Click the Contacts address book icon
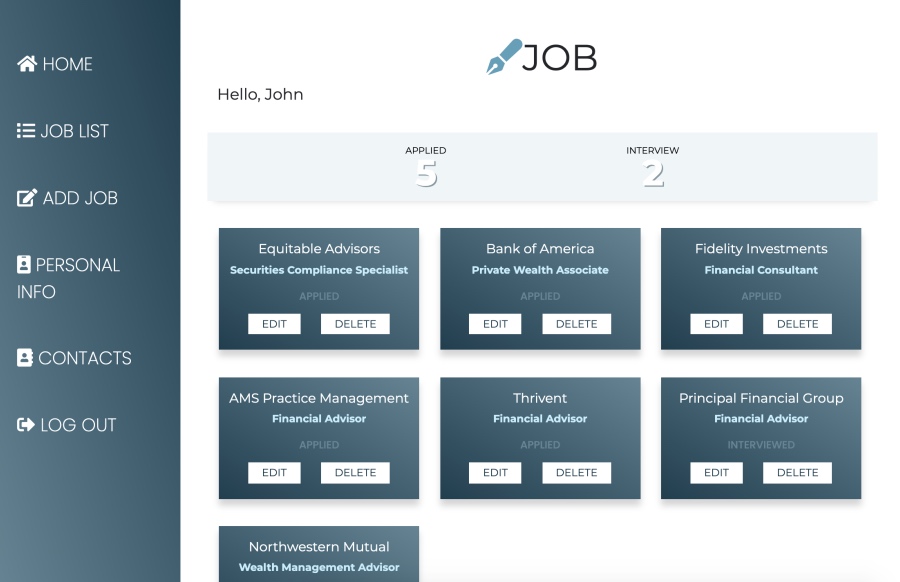This screenshot has width=900, height=582. [x=25, y=358]
